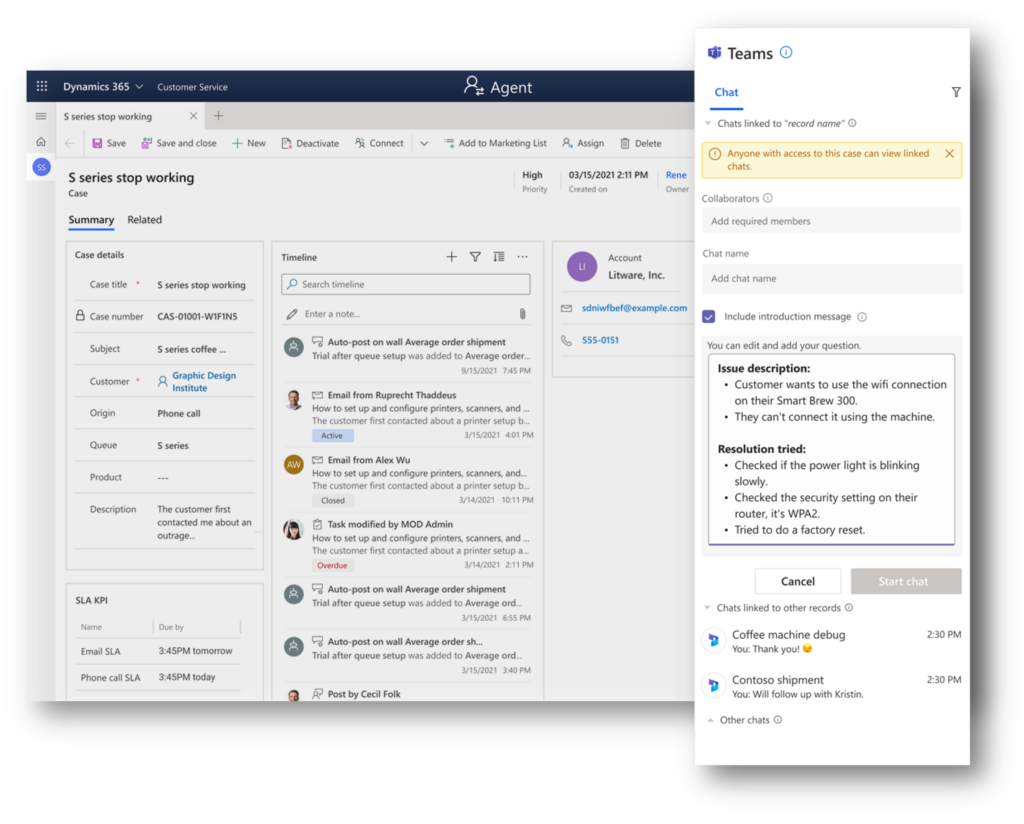Click the timeline filter funnel icon
Screen dimensions: 1024x824
click(x=475, y=257)
